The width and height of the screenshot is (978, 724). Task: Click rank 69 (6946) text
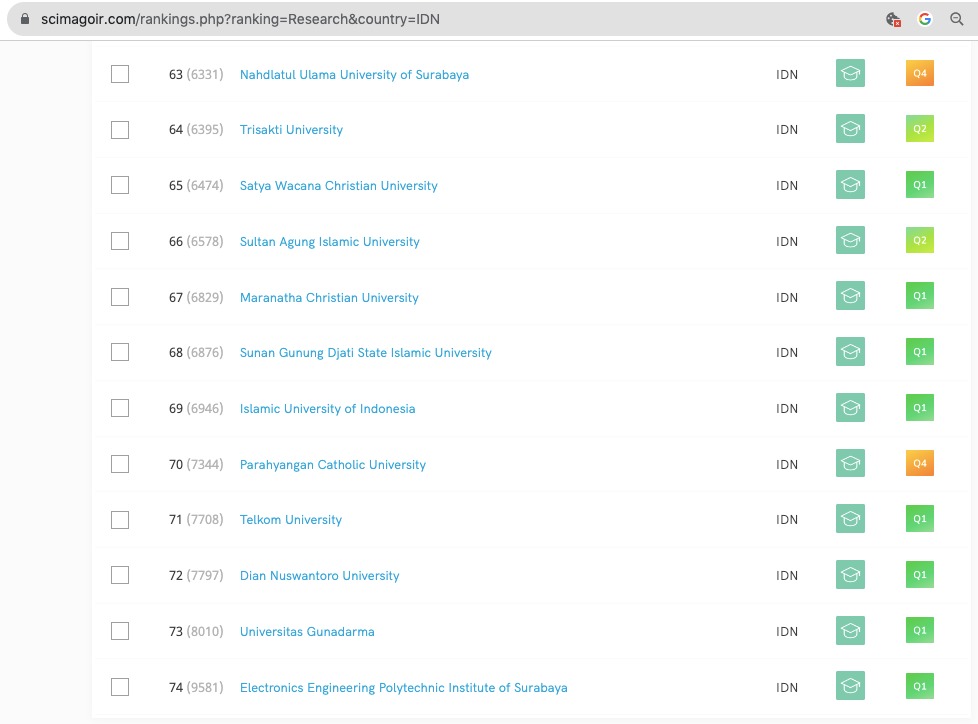pyautogui.click(x=196, y=409)
